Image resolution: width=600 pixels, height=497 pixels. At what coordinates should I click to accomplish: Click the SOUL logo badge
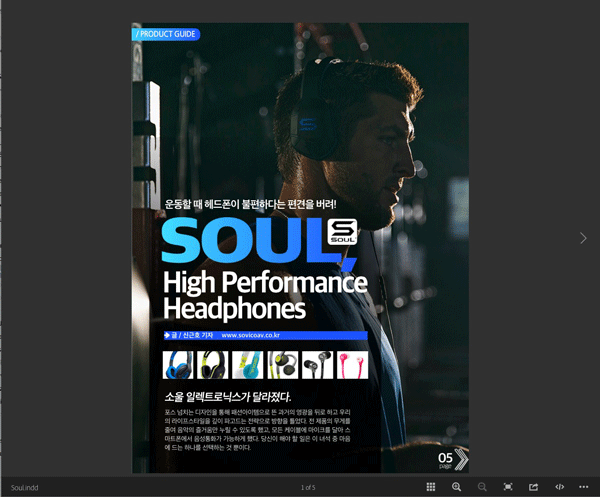[x=342, y=232]
